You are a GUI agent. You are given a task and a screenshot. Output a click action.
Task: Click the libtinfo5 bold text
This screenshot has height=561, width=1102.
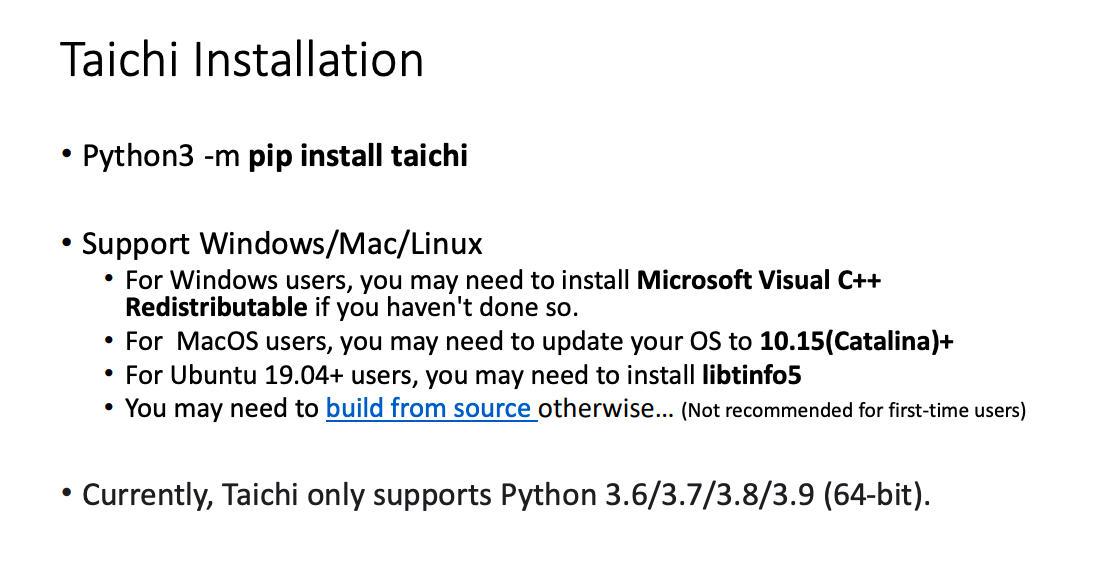click(751, 375)
